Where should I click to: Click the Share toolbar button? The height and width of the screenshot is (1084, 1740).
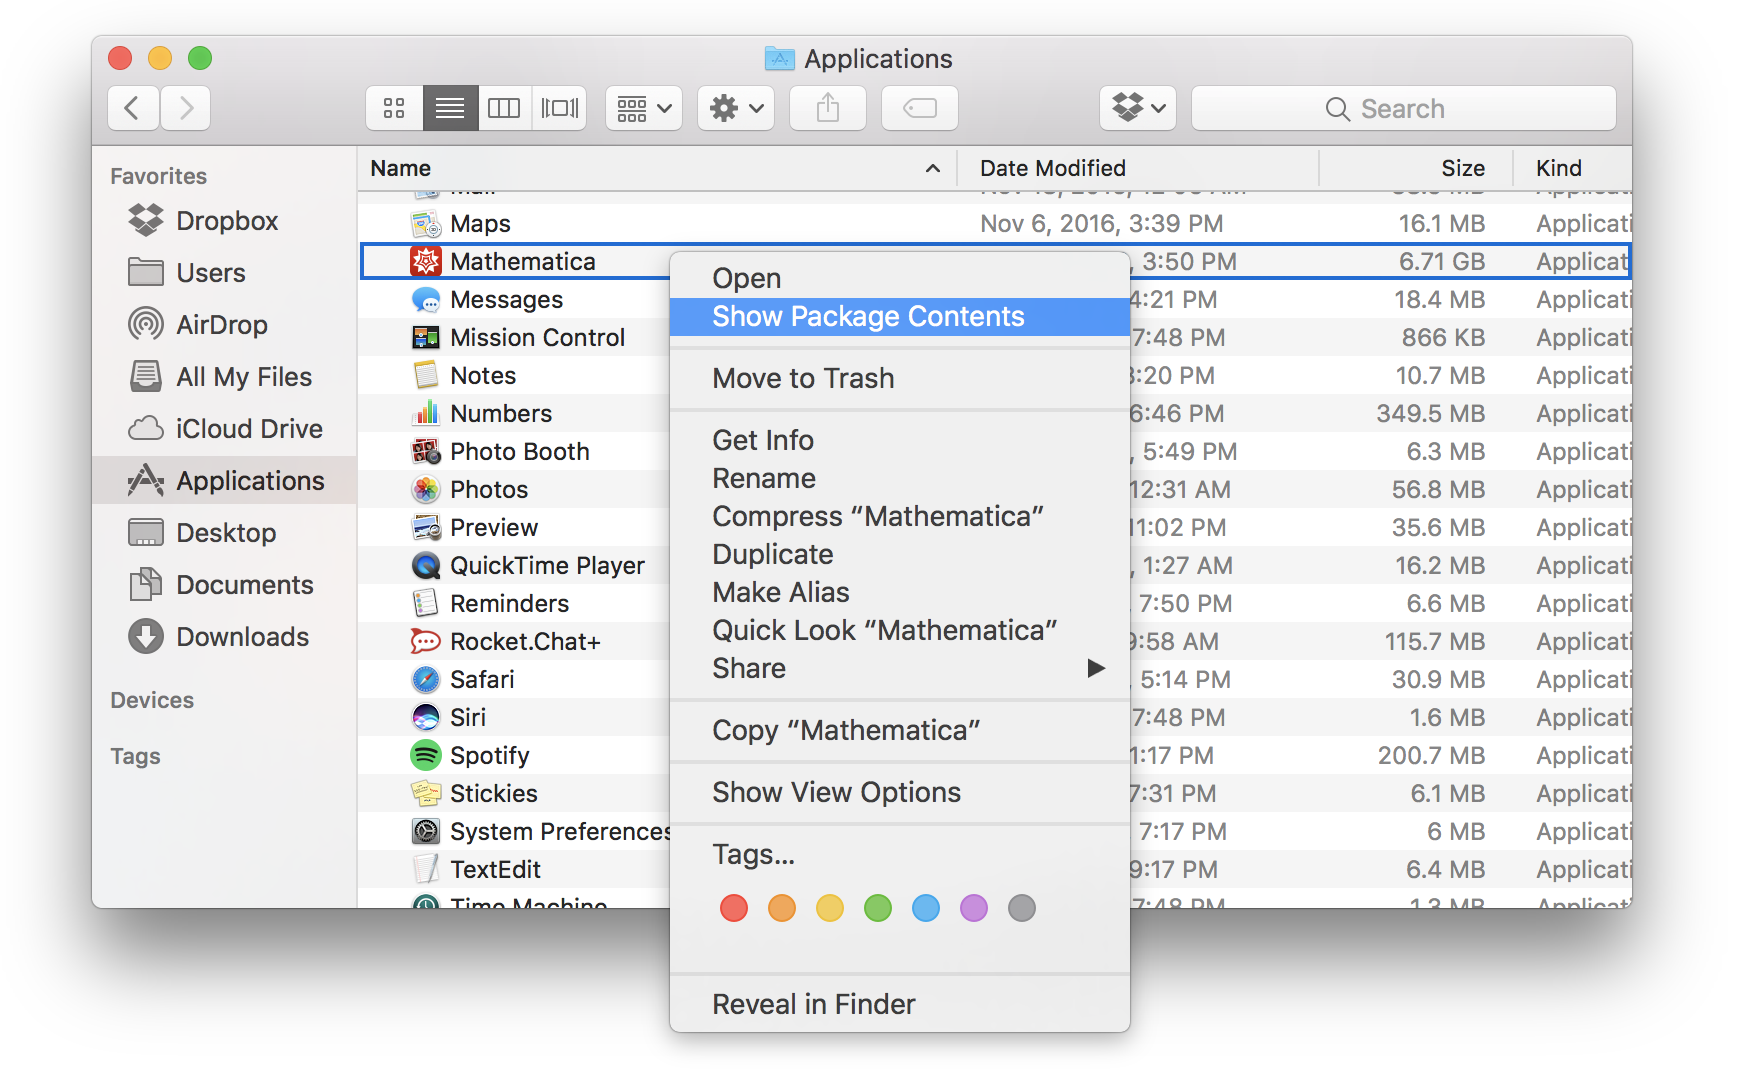(x=828, y=108)
